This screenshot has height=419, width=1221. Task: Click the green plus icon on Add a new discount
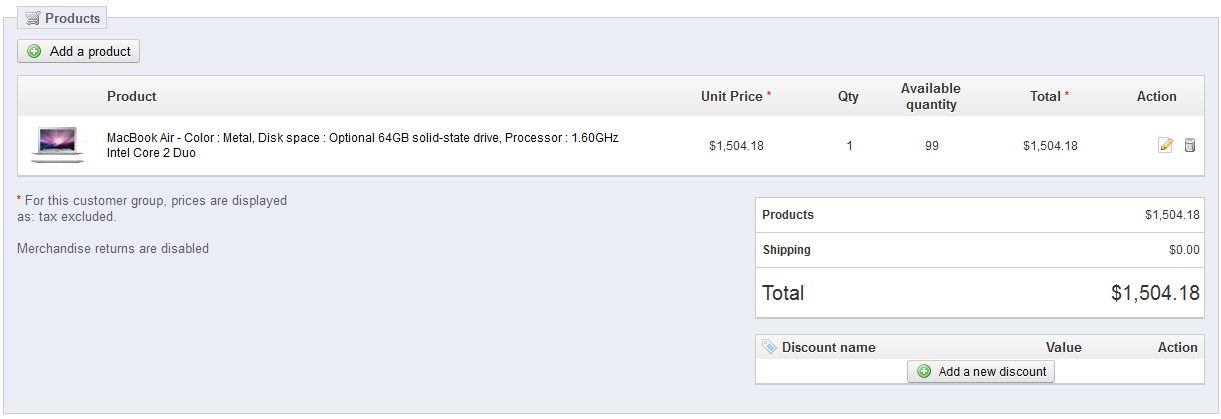pyautogui.click(x=924, y=372)
